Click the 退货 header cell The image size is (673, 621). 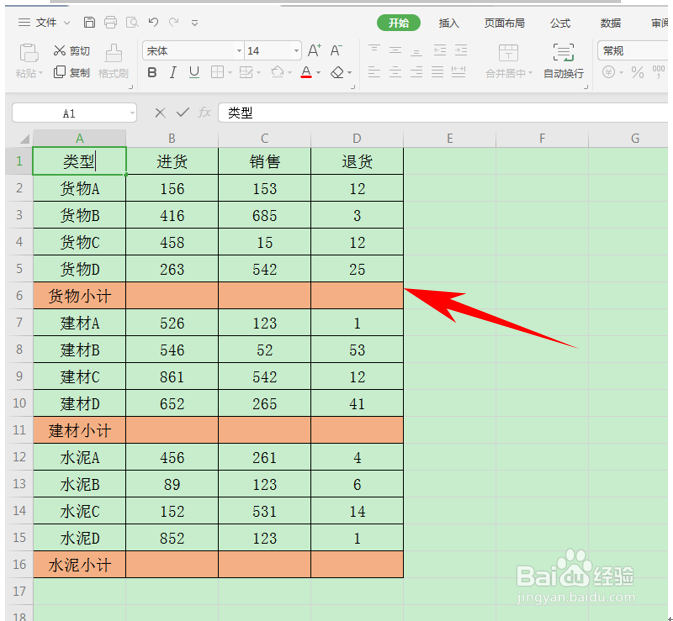coord(357,161)
